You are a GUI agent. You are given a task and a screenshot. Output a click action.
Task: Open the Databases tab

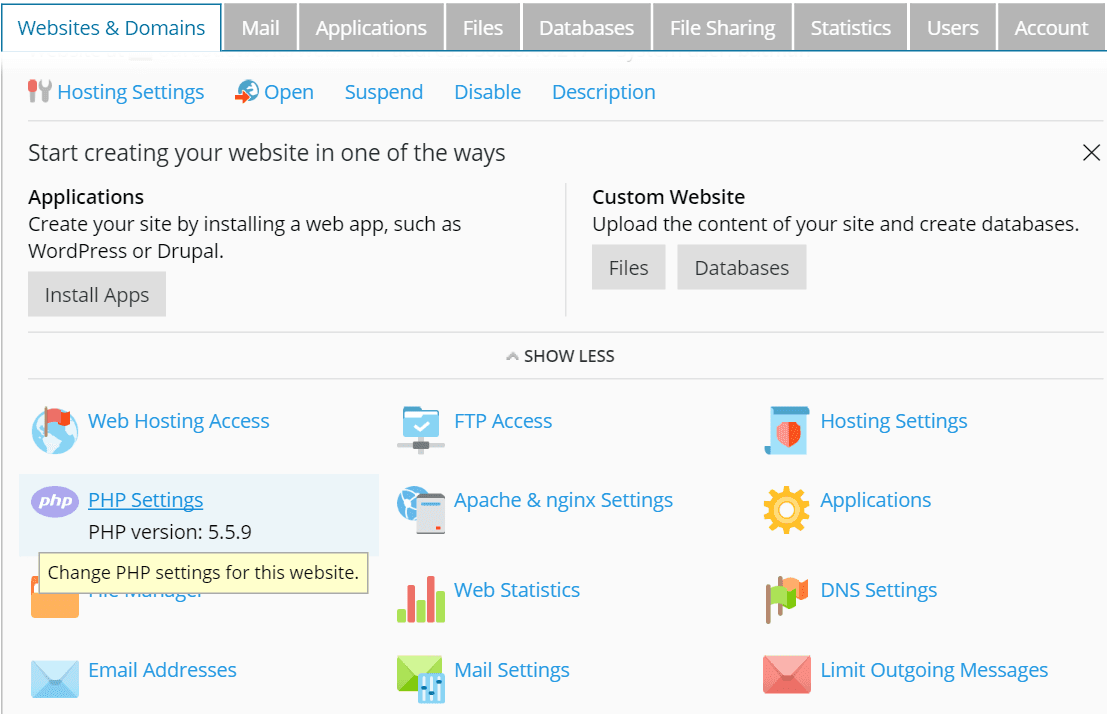[586, 28]
